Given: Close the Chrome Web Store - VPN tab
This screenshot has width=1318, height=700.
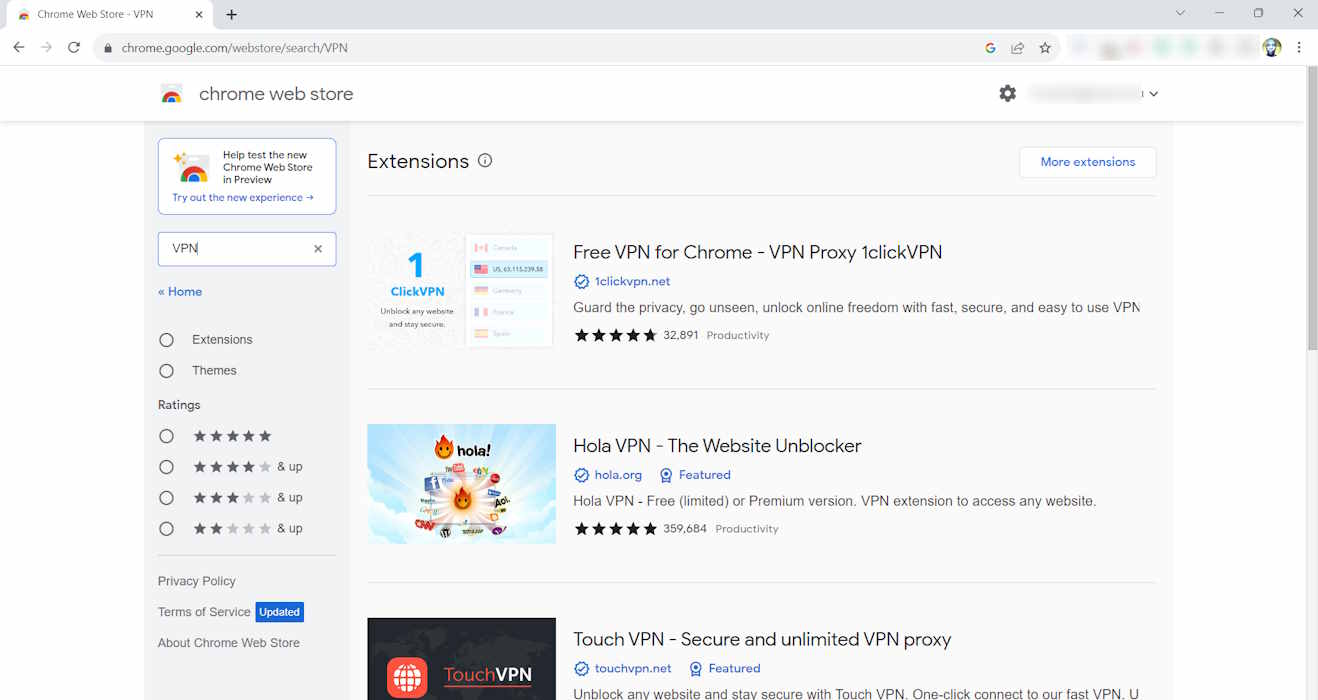Looking at the screenshot, I should tap(200, 15).
